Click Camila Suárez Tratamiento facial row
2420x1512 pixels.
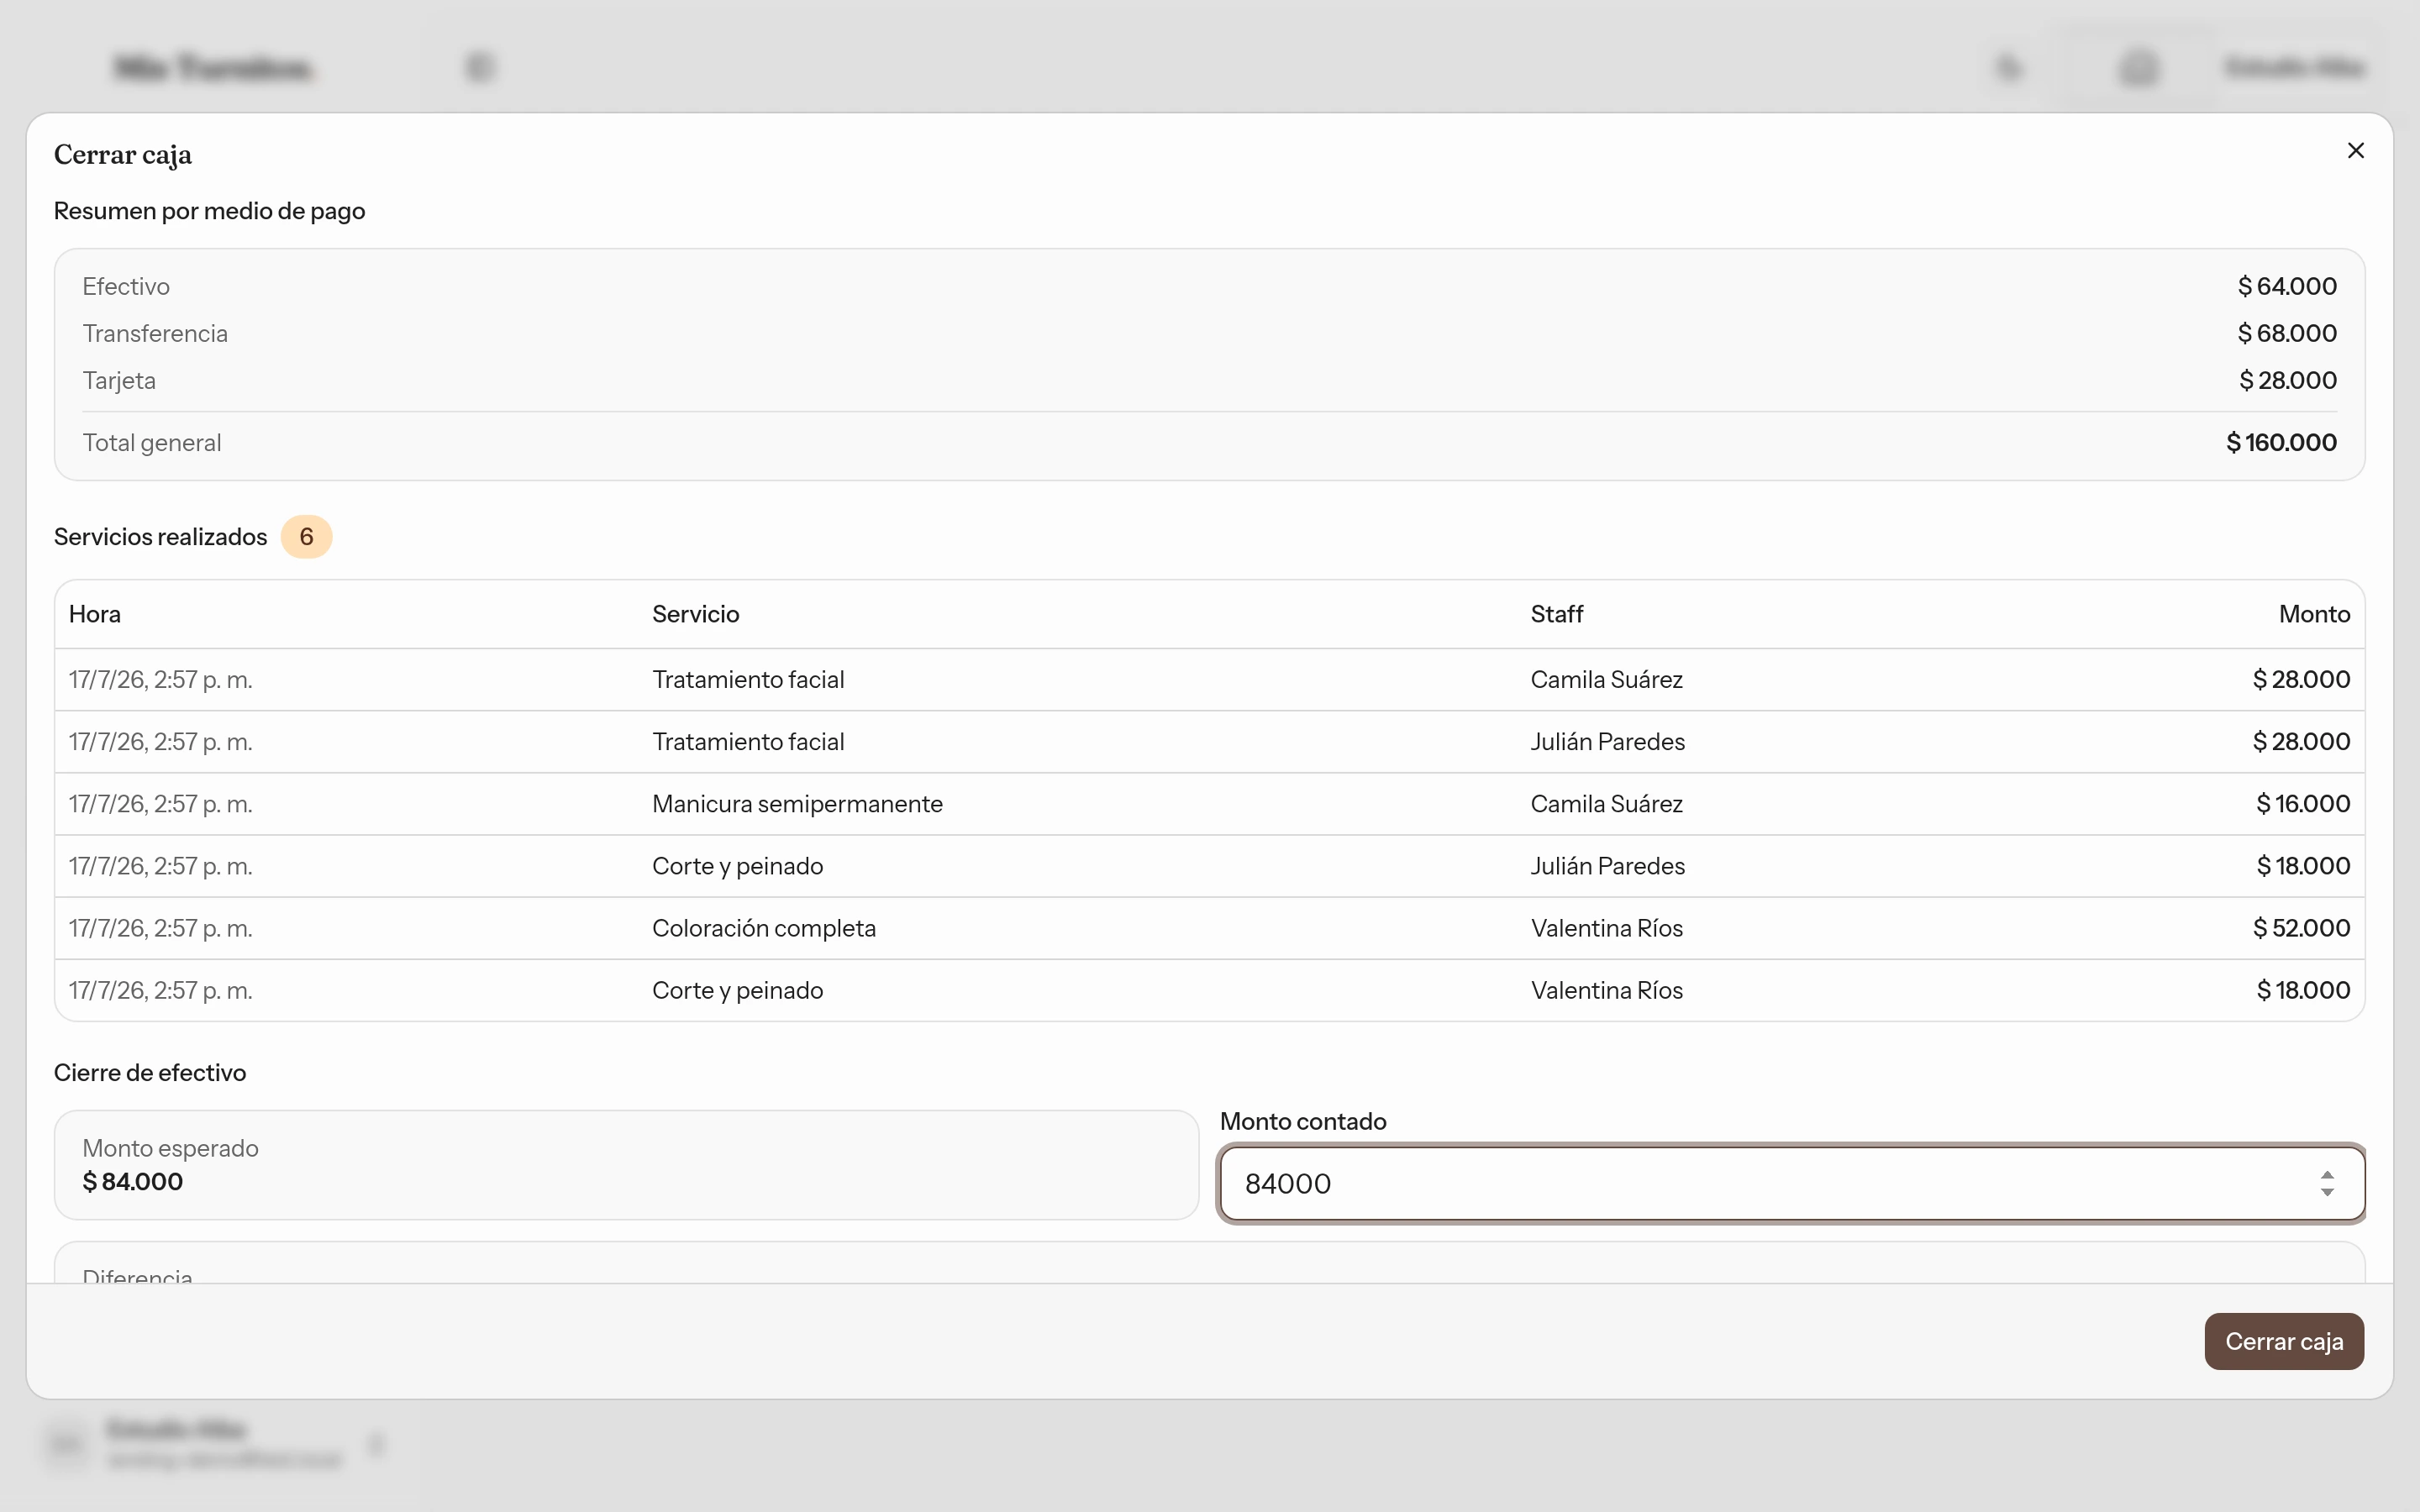click(1209, 680)
